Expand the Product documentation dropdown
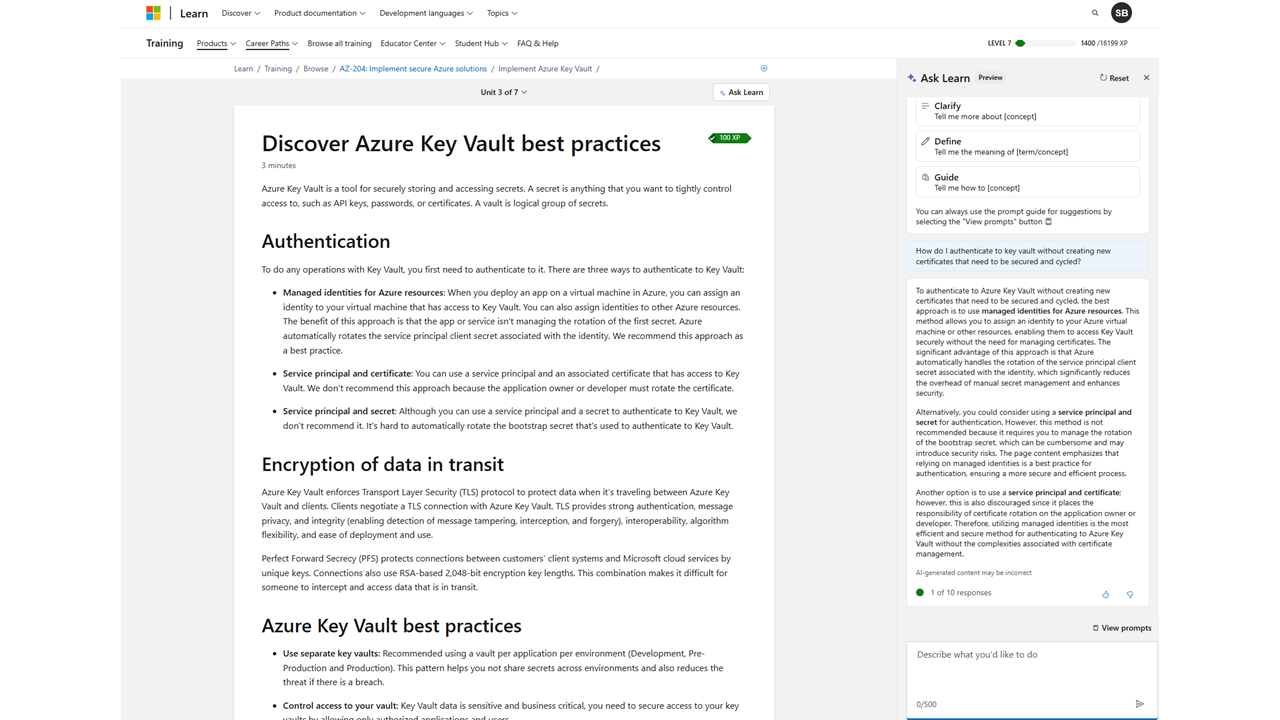Screen dimensions: 1280x720 tap(320, 13)
